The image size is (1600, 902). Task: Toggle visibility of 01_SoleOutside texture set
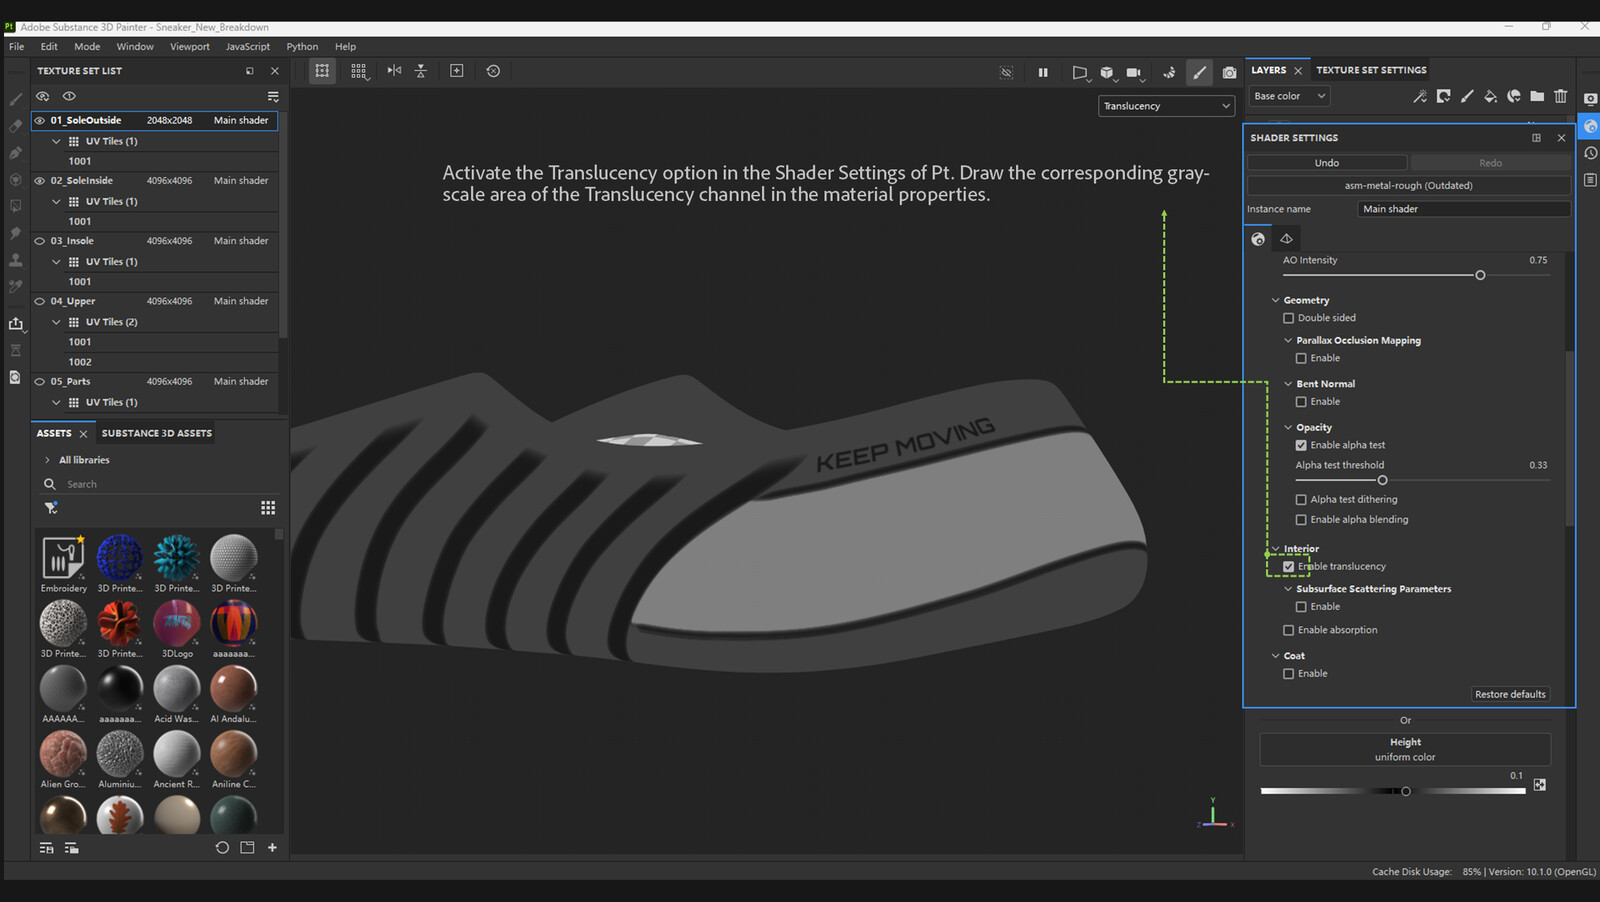coord(40,120)
